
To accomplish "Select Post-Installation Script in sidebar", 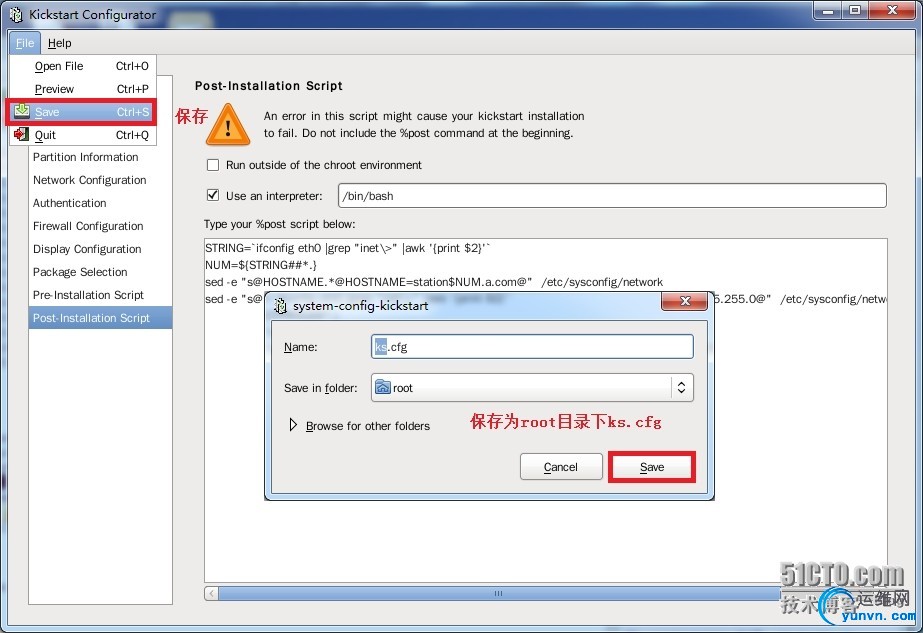I will [x=100, y=318].
